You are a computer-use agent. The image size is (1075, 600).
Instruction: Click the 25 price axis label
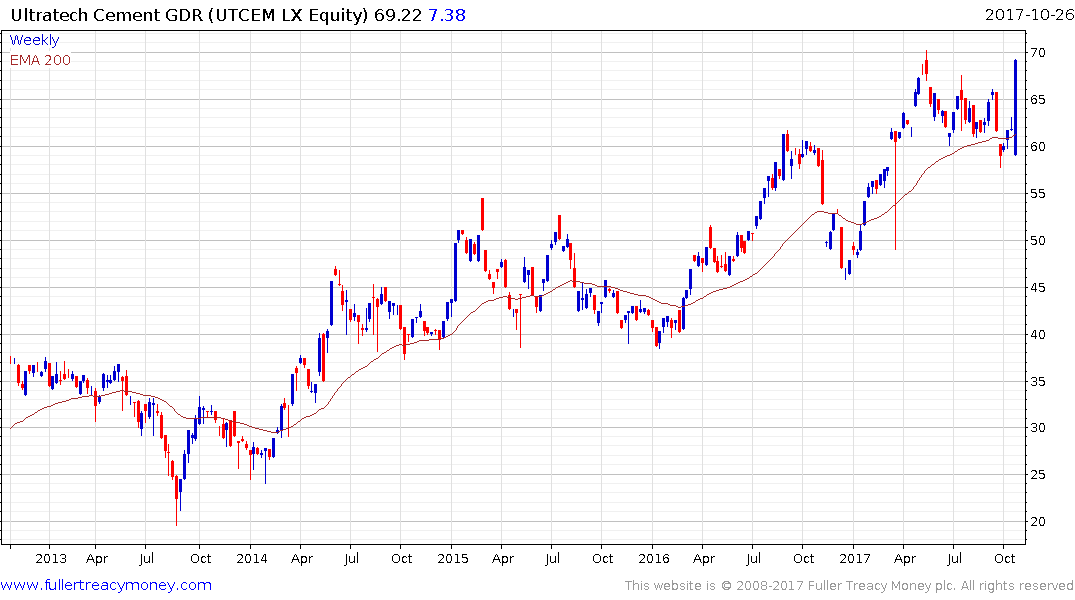1037,475
